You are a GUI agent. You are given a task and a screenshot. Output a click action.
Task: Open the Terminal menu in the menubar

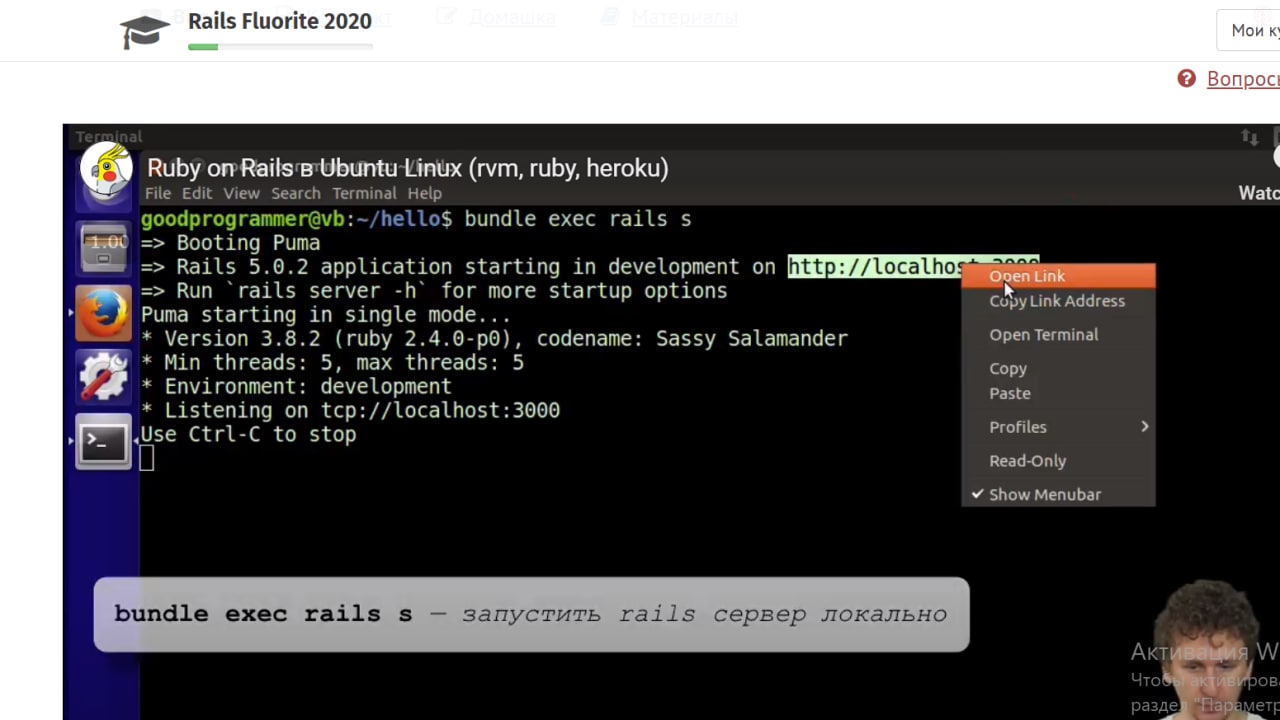364,193
